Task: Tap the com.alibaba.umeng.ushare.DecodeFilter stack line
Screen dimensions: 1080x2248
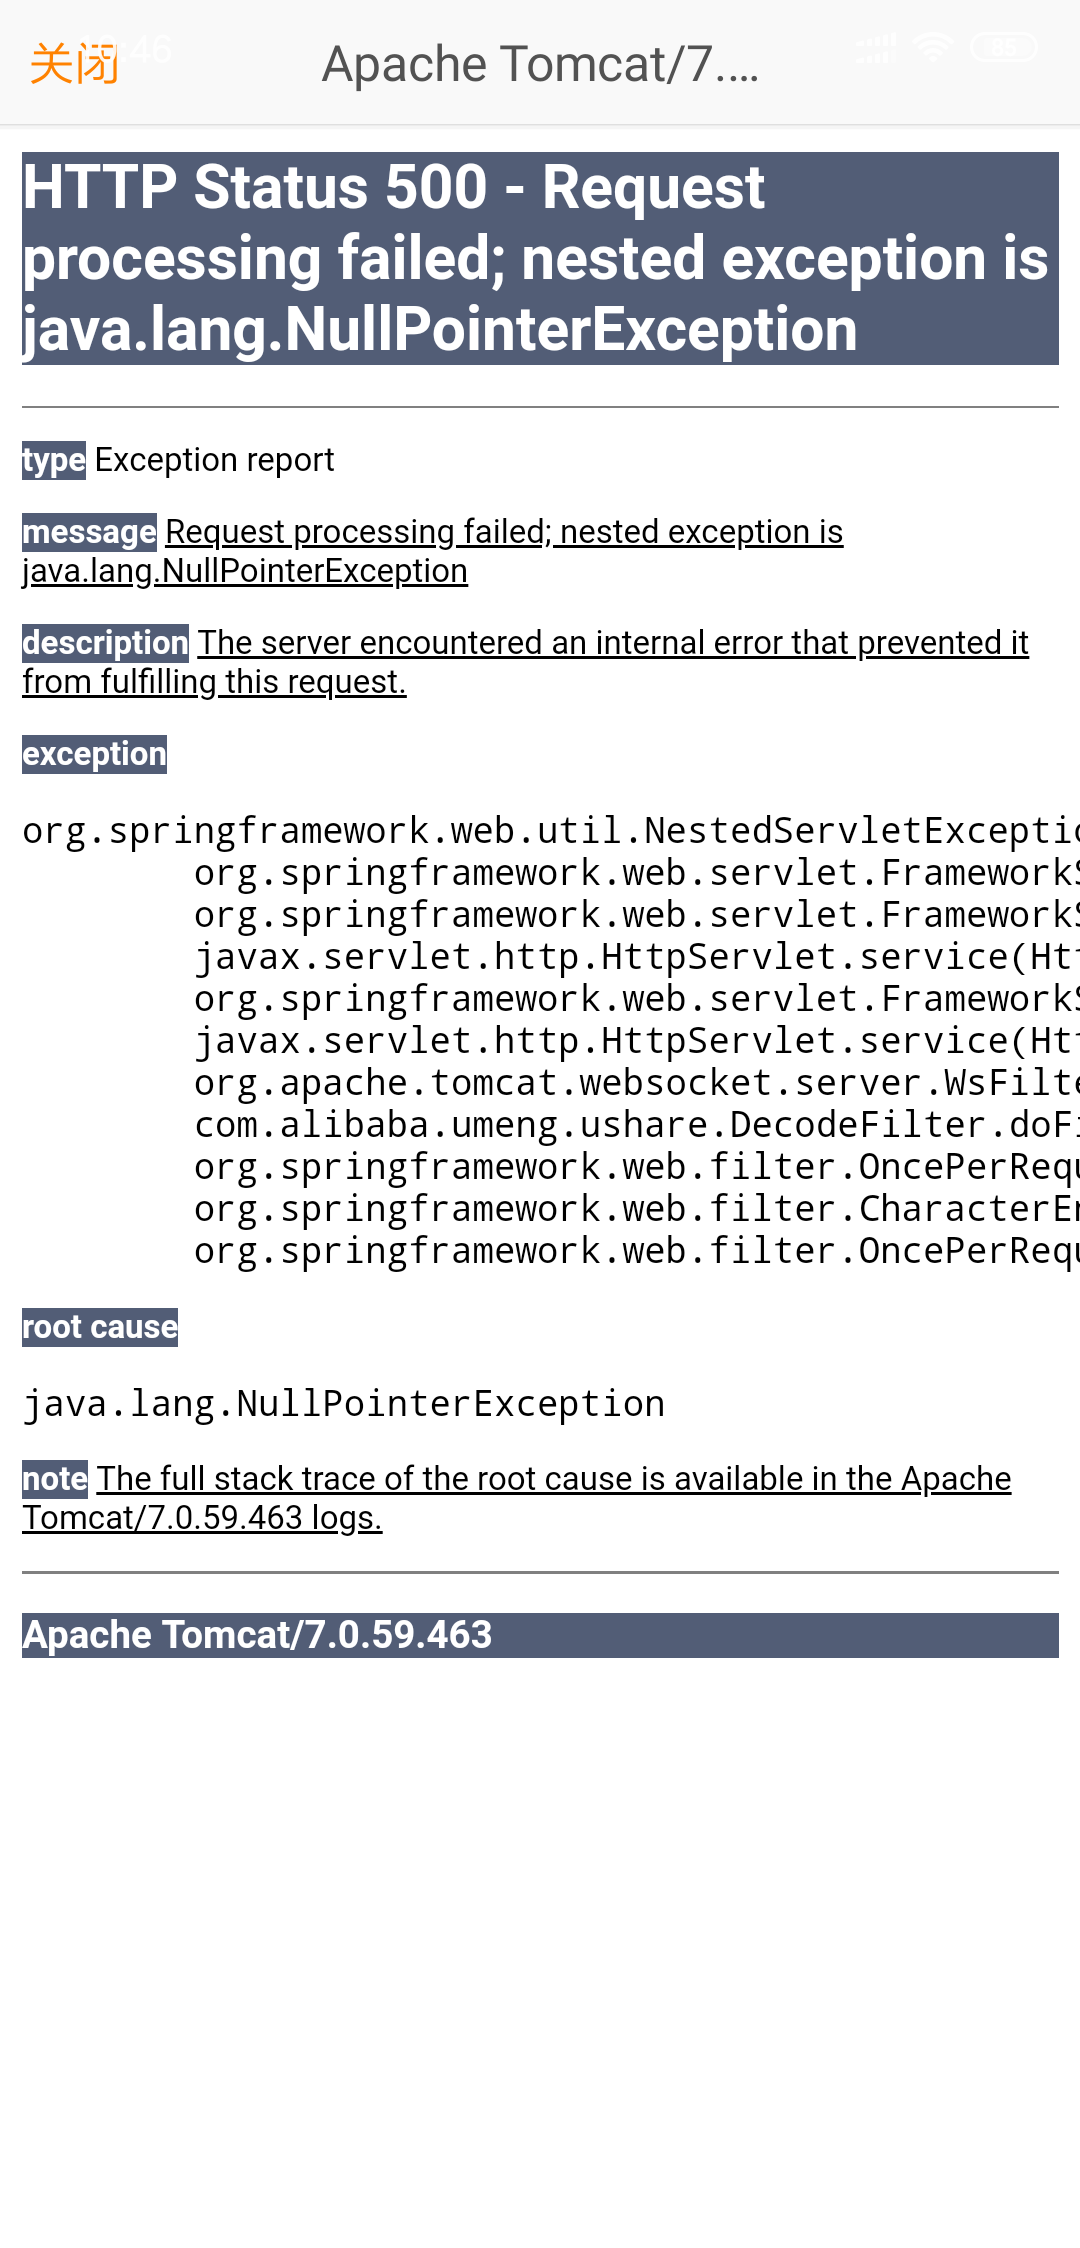Action: [x=630, y=1125]
